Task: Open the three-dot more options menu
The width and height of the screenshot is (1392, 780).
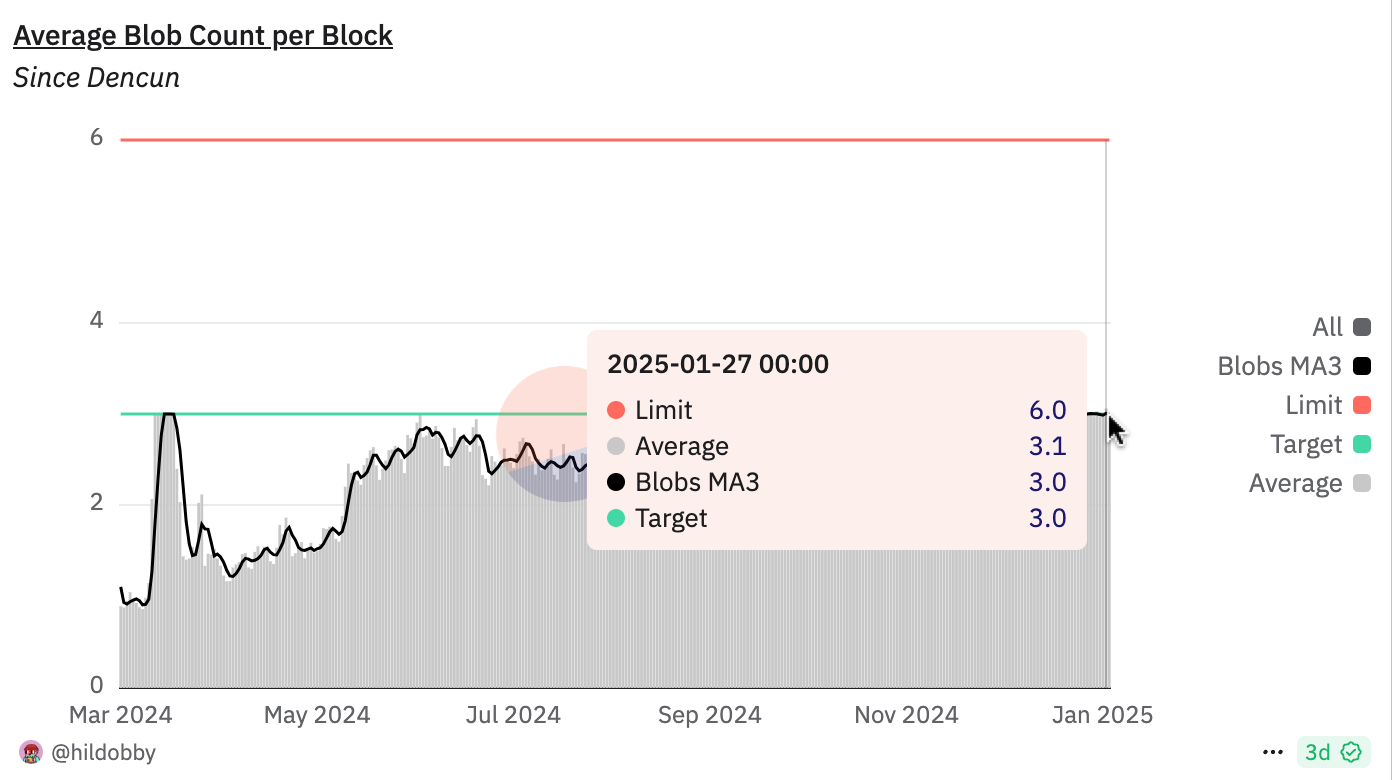Action: pos(1272,752)
